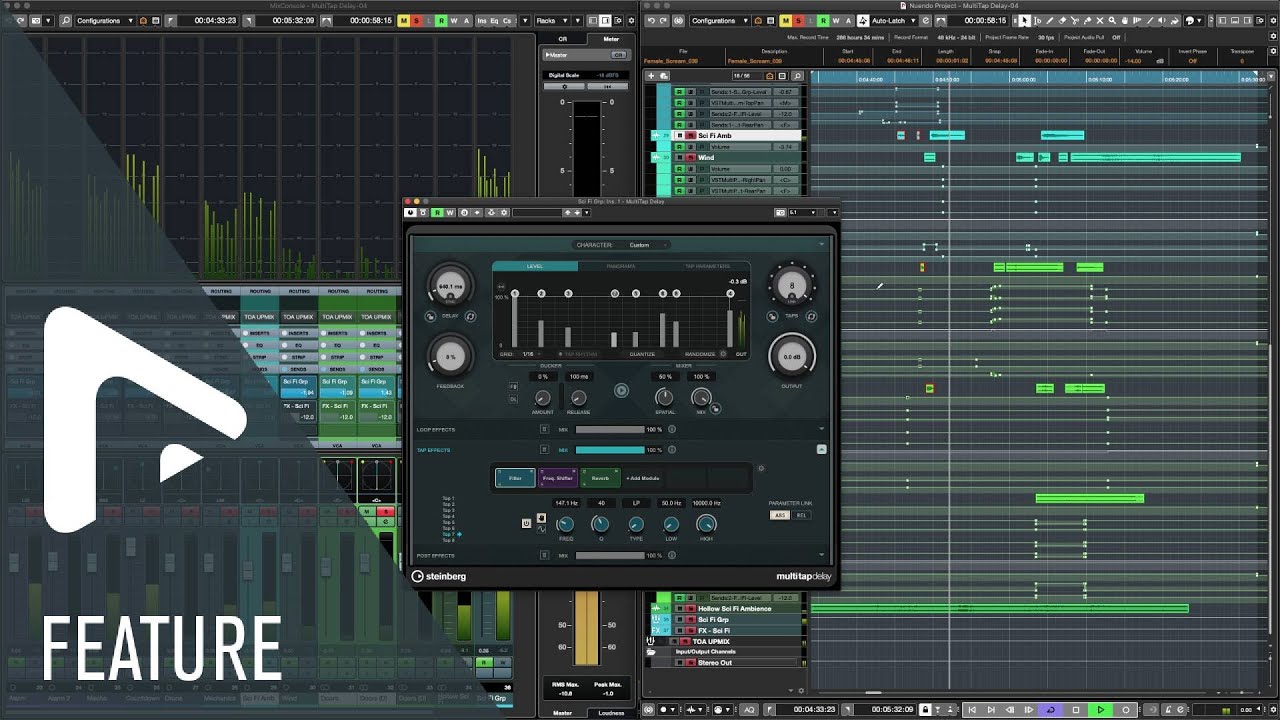Select the Erase tool in project toolbar
The height and width of the screenshot is (720, 1280).
(1062, 20)
